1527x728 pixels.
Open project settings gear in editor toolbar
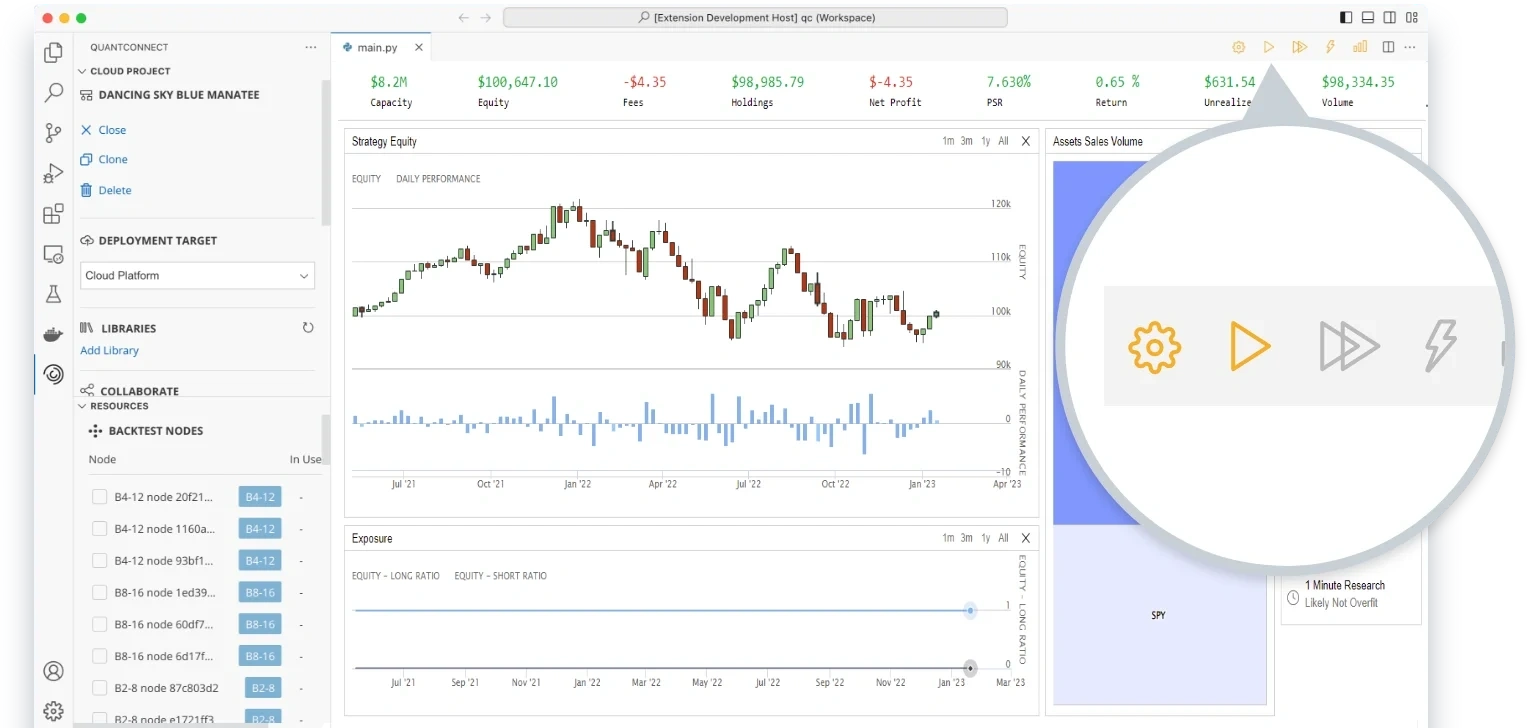tap(1238, 47)
